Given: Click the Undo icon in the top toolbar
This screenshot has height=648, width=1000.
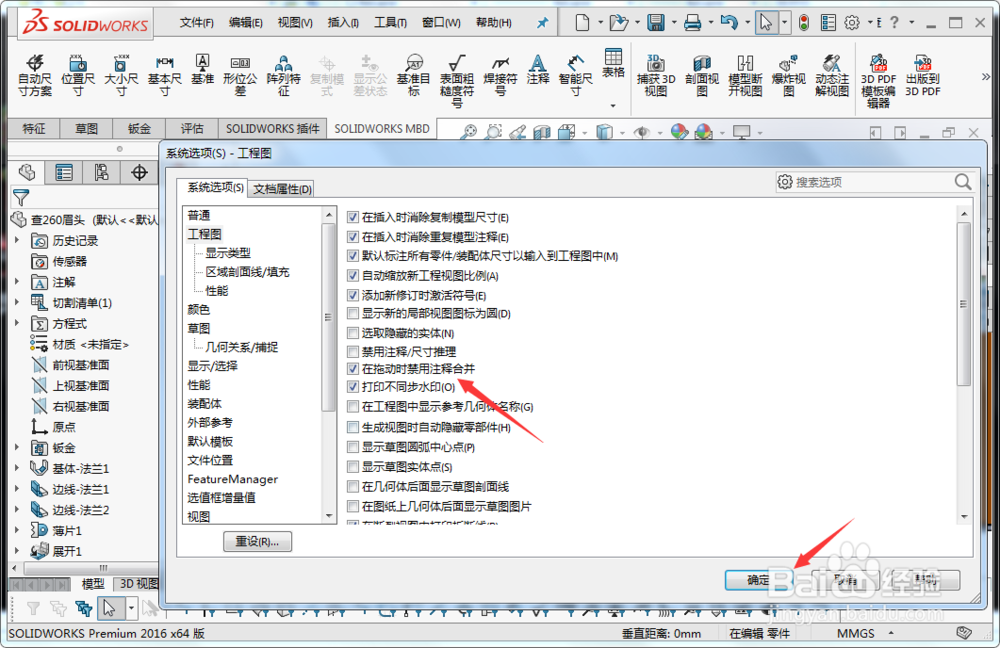Looking at the screenshot, I should pos(728,23).
